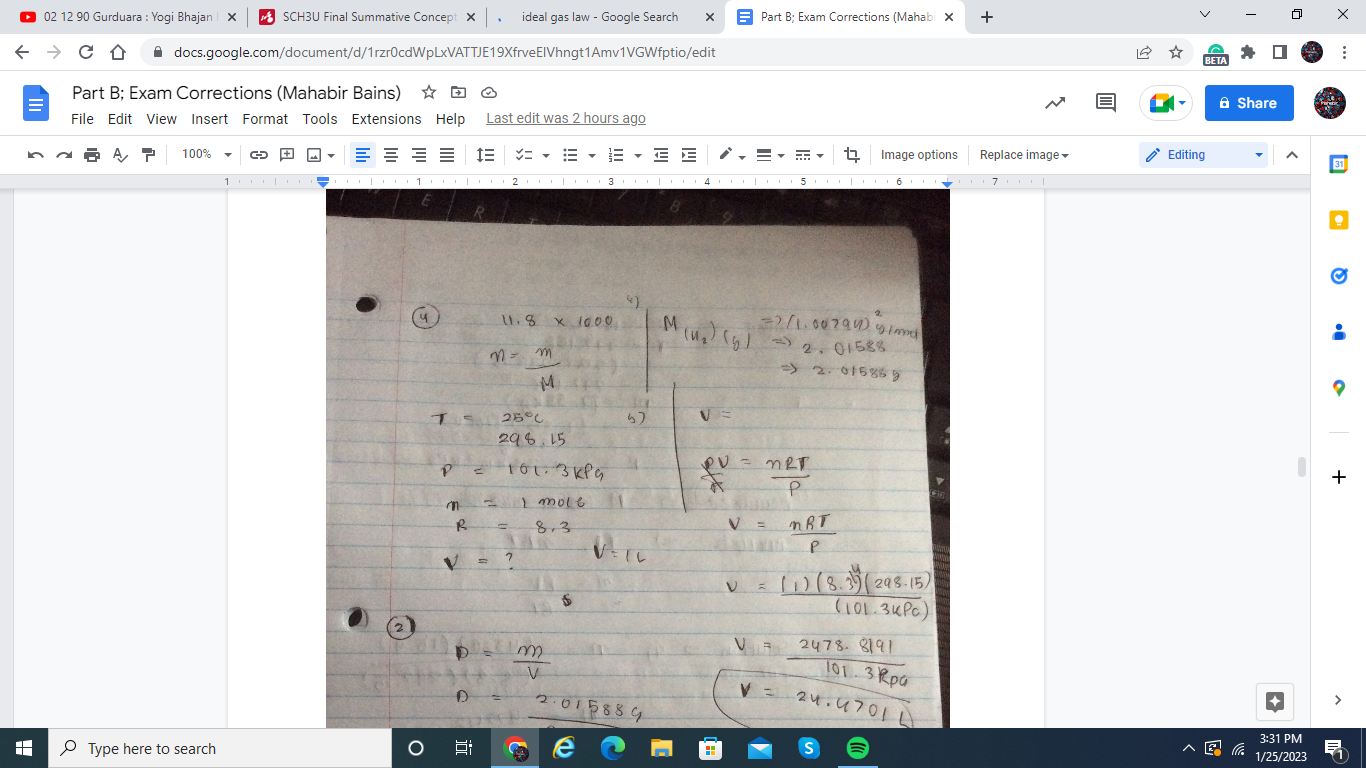Viewport: 1366px width, 768px height.
Task: Toggle justify alignment
Action: point(447,155)
